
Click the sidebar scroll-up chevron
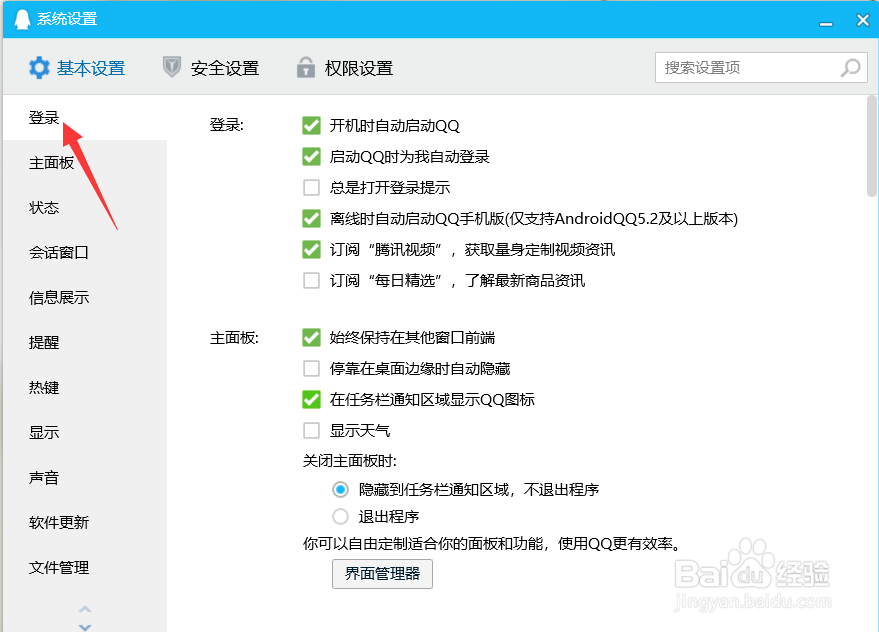(x=85, y=609)
